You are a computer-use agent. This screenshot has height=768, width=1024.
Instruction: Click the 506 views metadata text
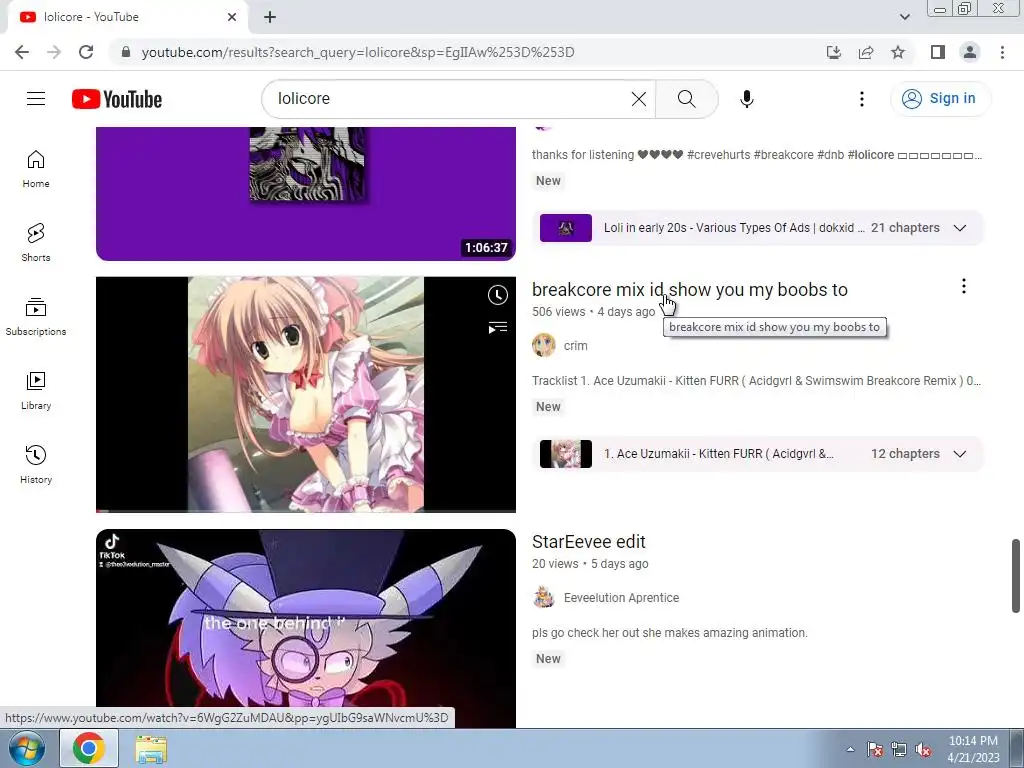(558, 312)
